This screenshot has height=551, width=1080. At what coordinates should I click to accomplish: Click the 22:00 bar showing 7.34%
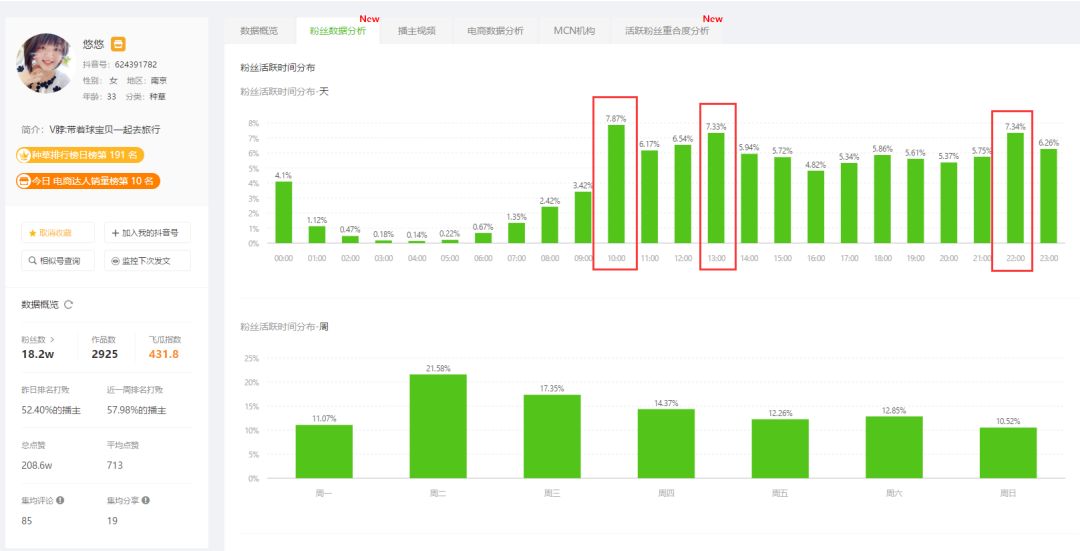tap(1015, 188)
